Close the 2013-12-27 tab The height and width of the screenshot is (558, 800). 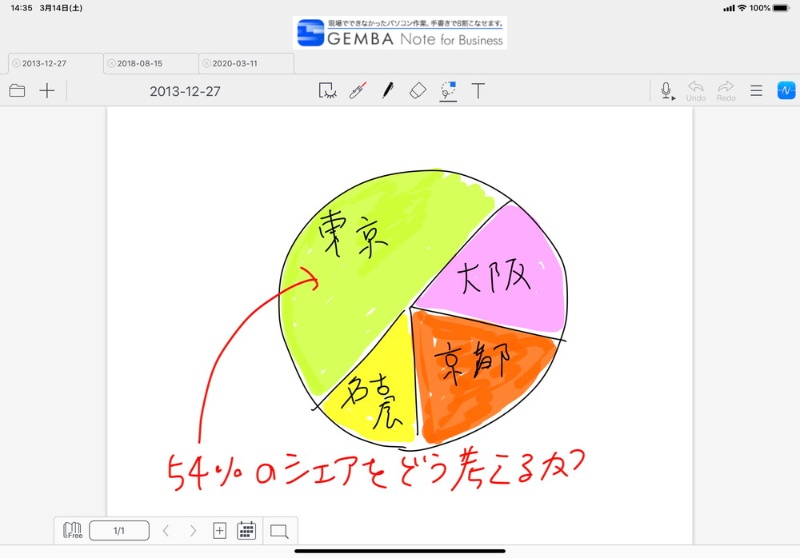point(15,63)
